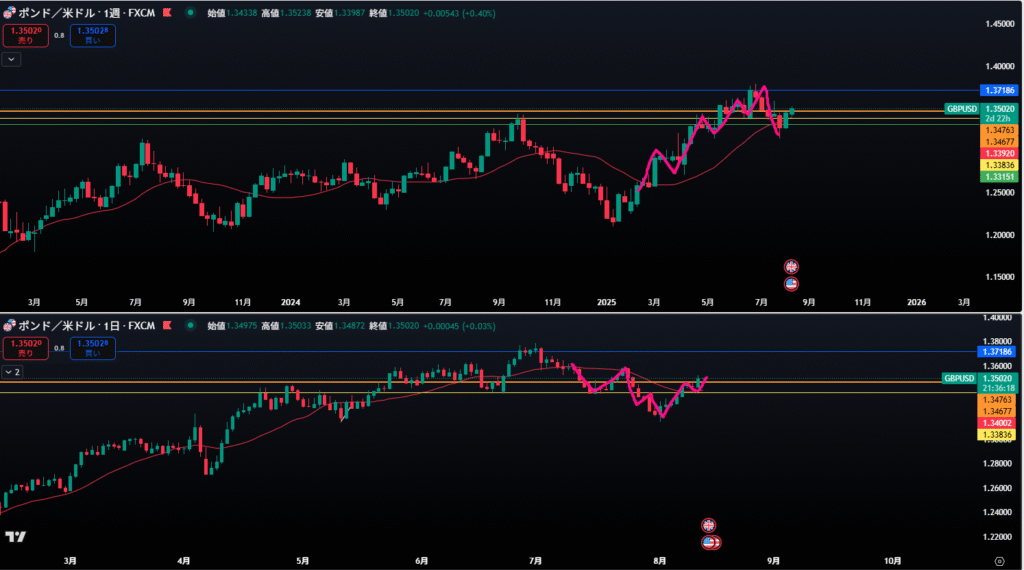
Task: Click the GBP/USD flag symbol icon on the weekly chart
Action: tap(9, 12)
